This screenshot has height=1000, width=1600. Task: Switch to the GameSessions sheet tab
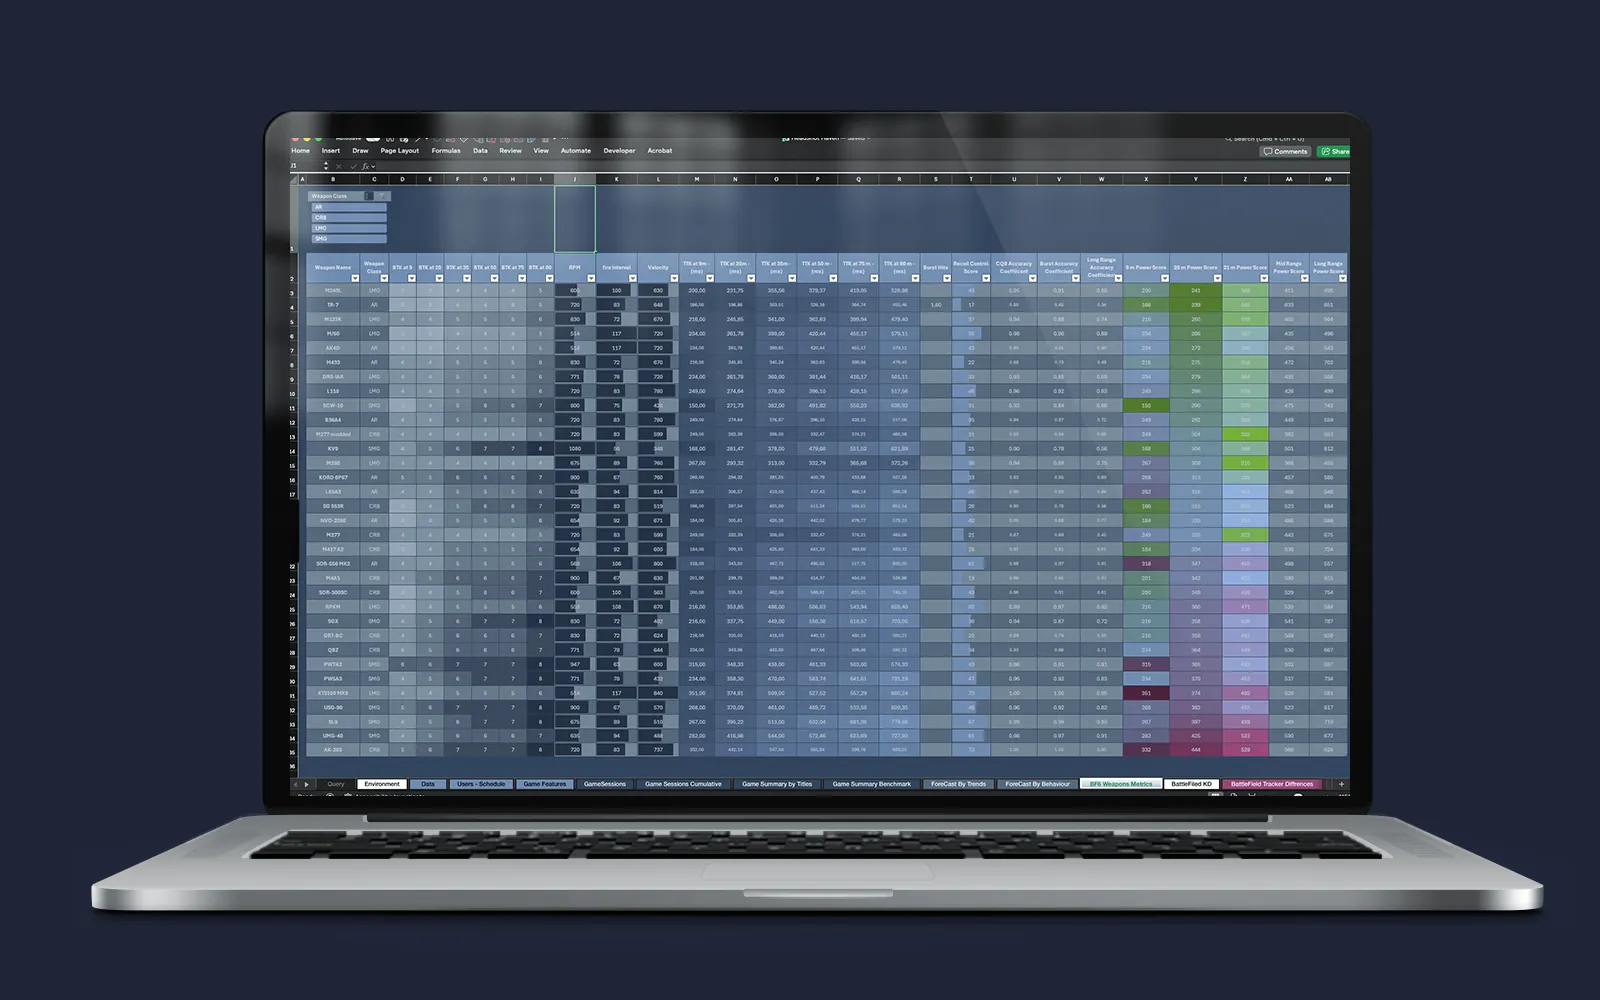point(605,784)
